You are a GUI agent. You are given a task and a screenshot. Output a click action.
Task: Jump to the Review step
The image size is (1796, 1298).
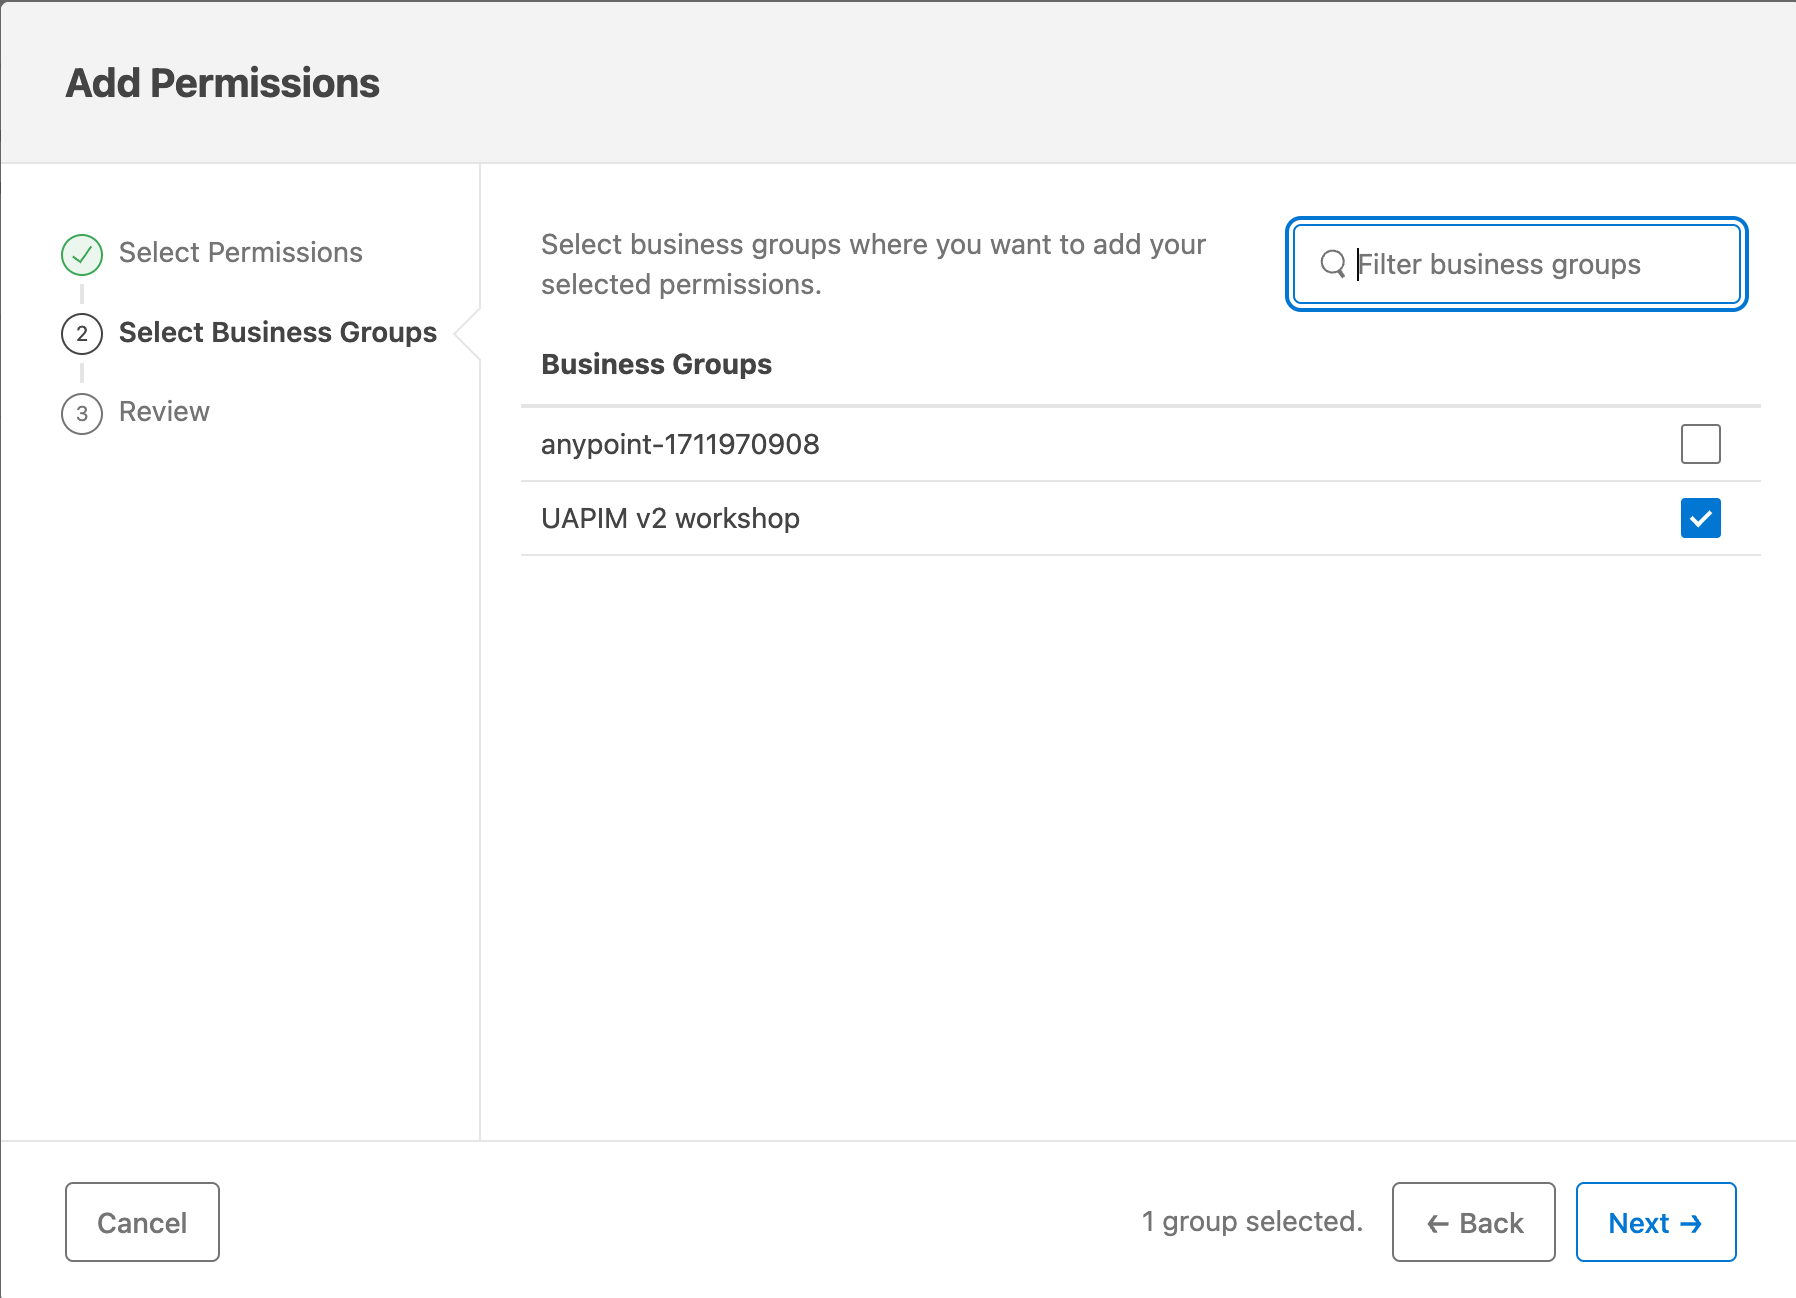click(x=164, y=412)
